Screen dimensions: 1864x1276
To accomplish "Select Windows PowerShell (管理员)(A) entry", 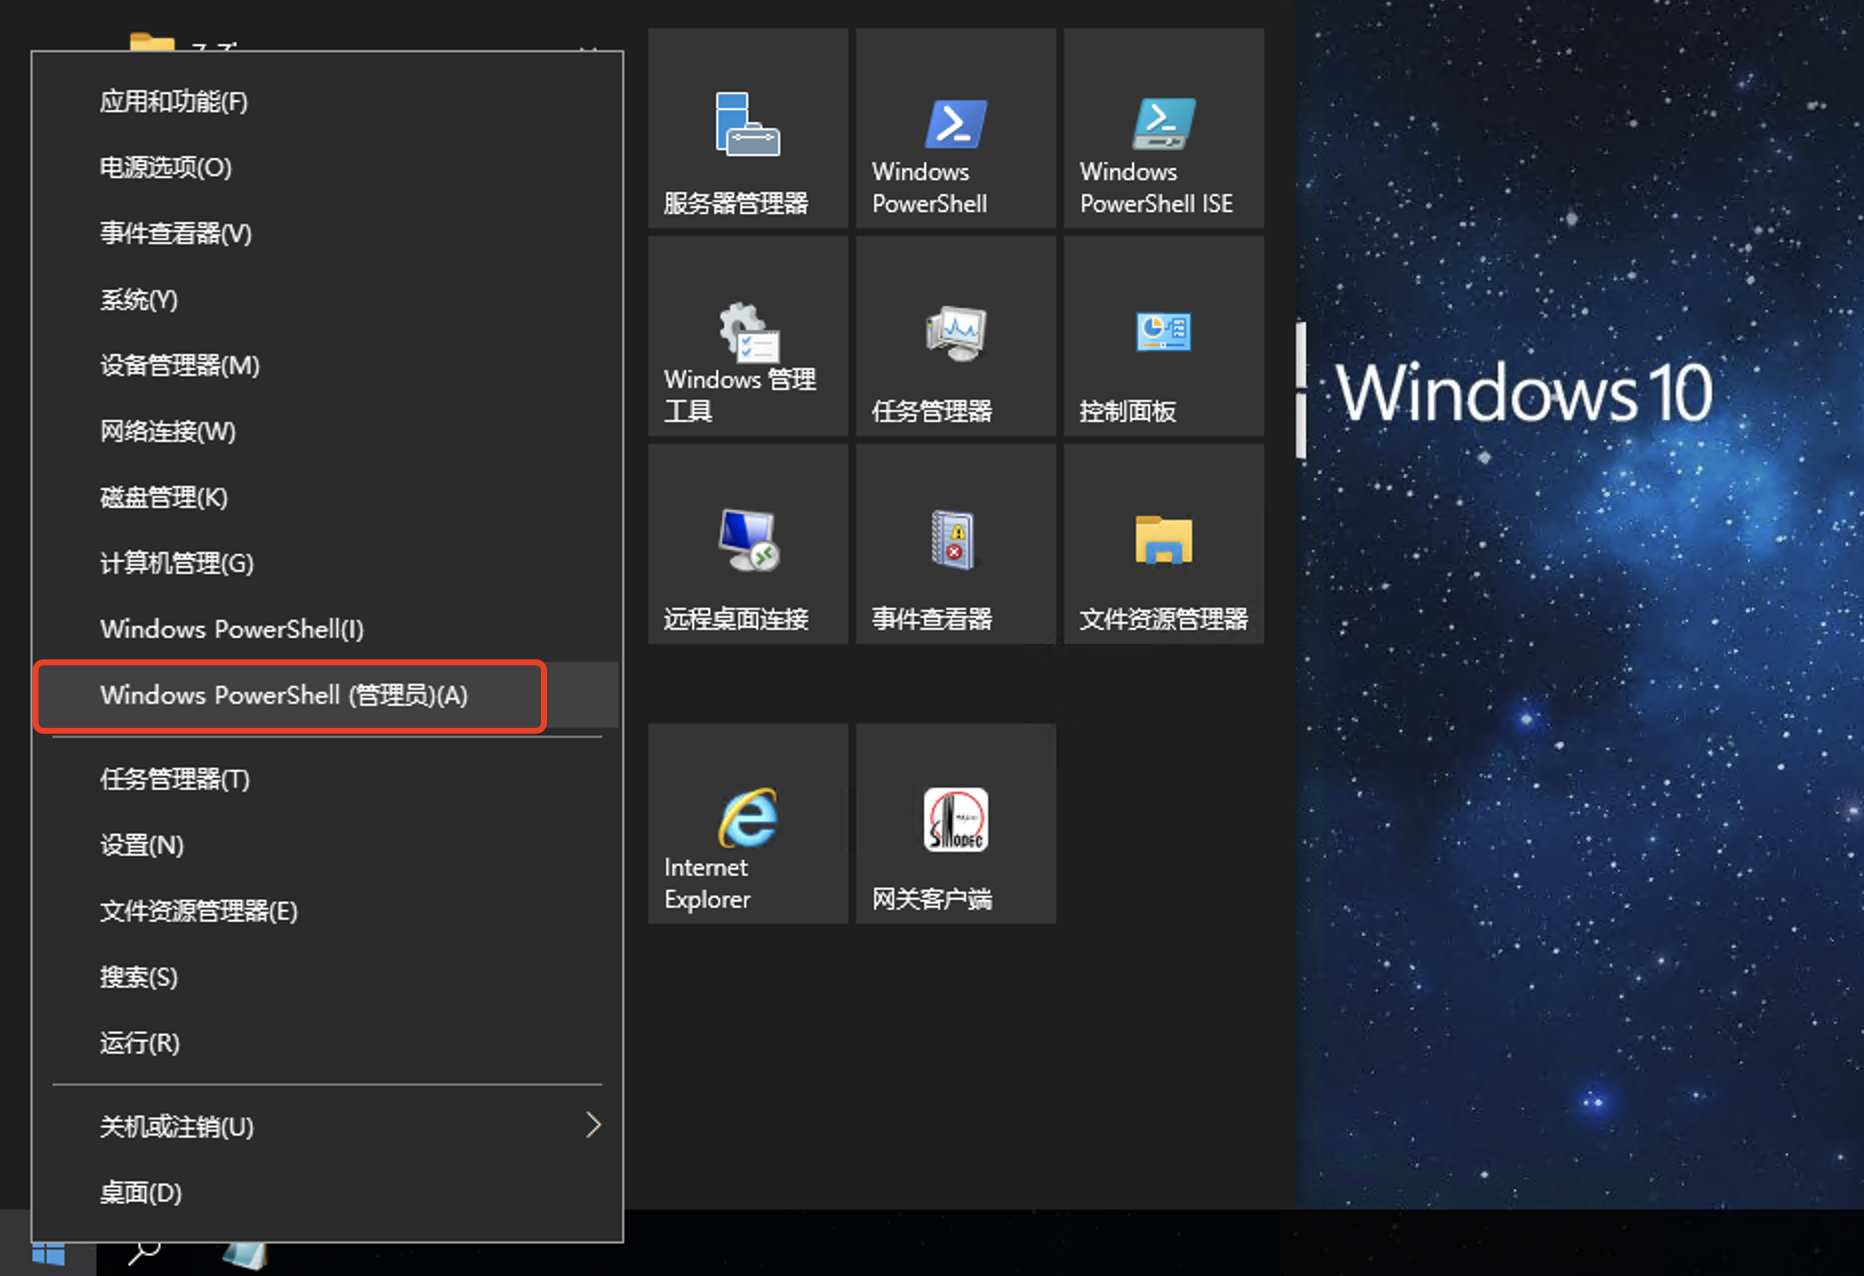I will 327,695.
